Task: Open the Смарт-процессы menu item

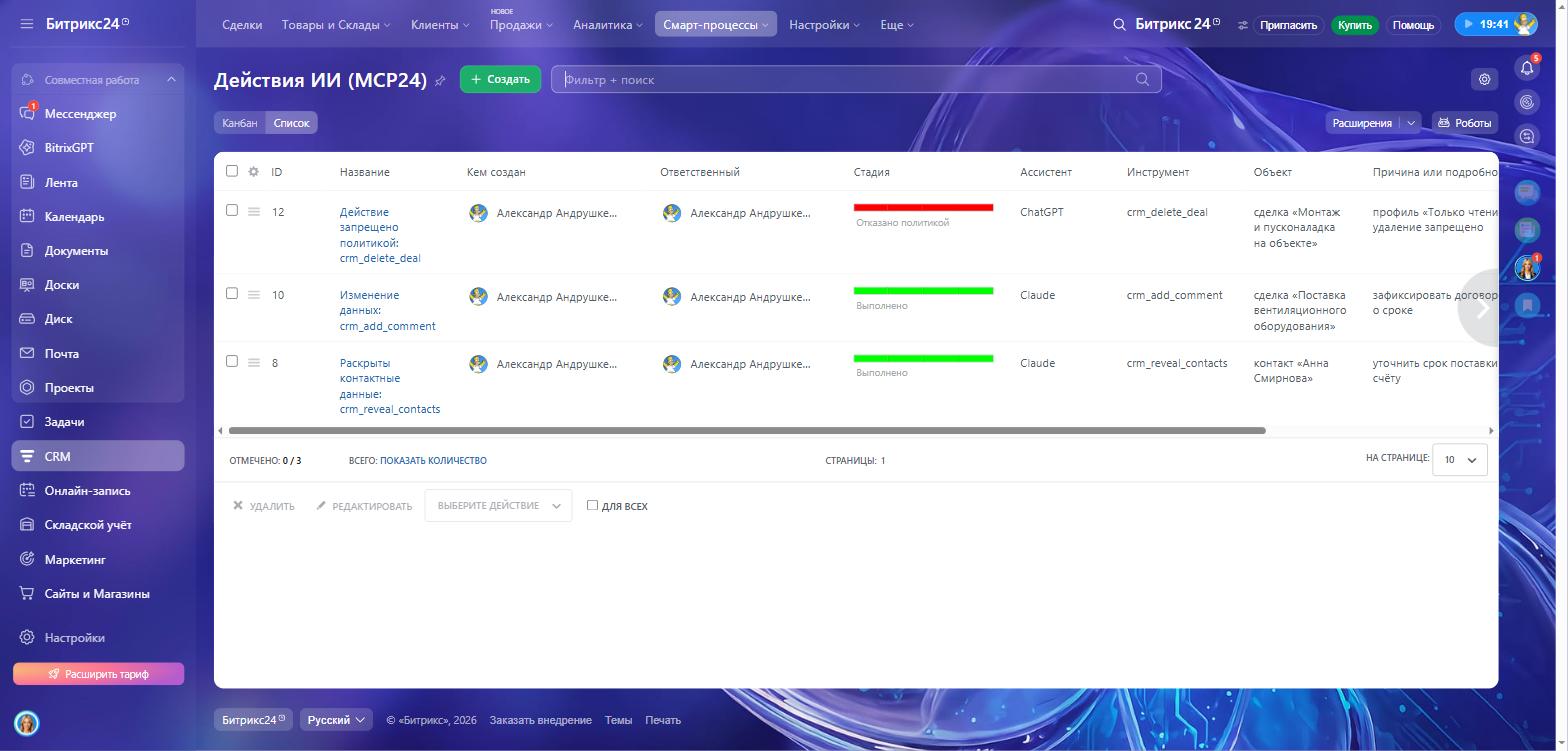Action: click(716, 25)
